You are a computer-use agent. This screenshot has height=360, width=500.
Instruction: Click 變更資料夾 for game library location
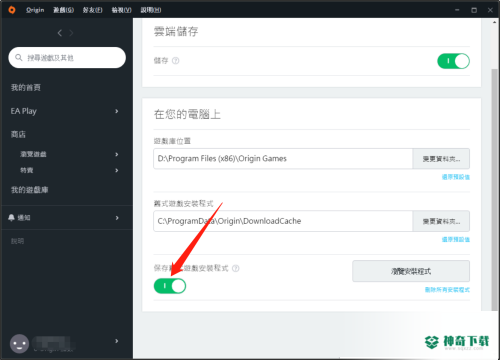coord(441,159)
